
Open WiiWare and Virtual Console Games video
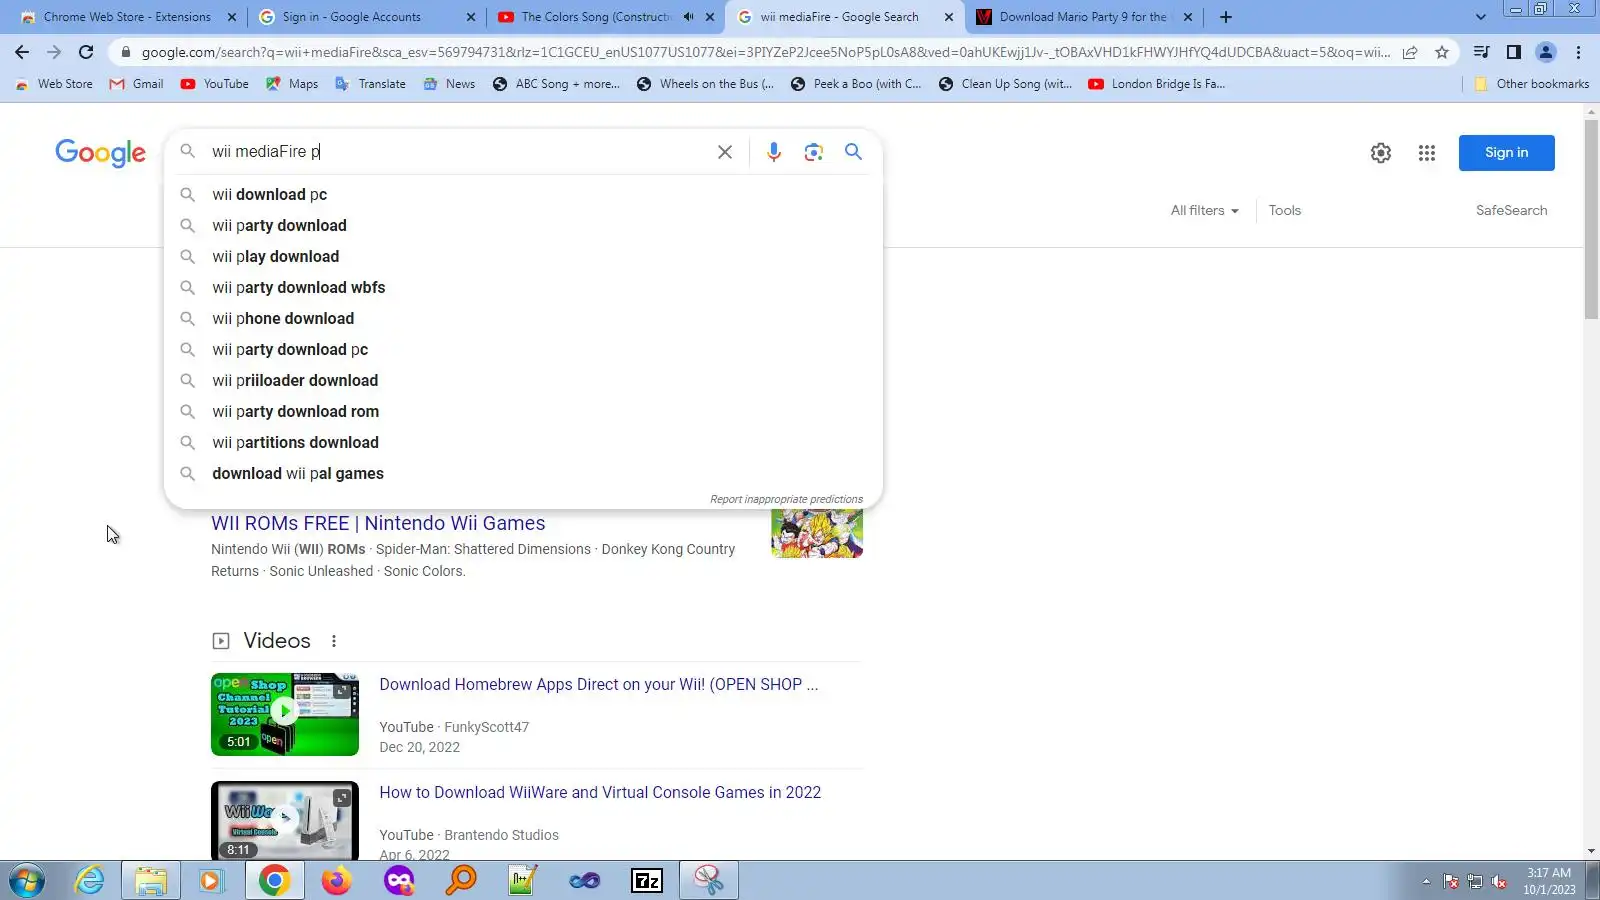600,793
